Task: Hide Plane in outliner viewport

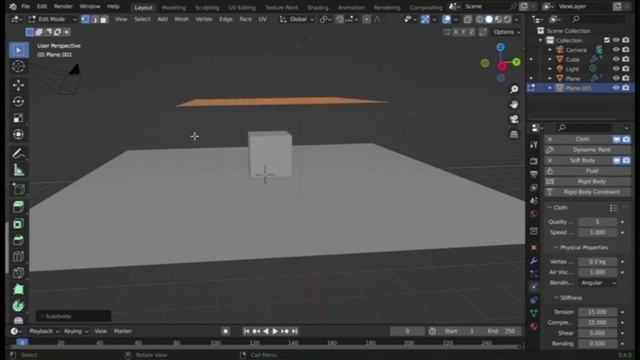Action: tap(616, 78)
